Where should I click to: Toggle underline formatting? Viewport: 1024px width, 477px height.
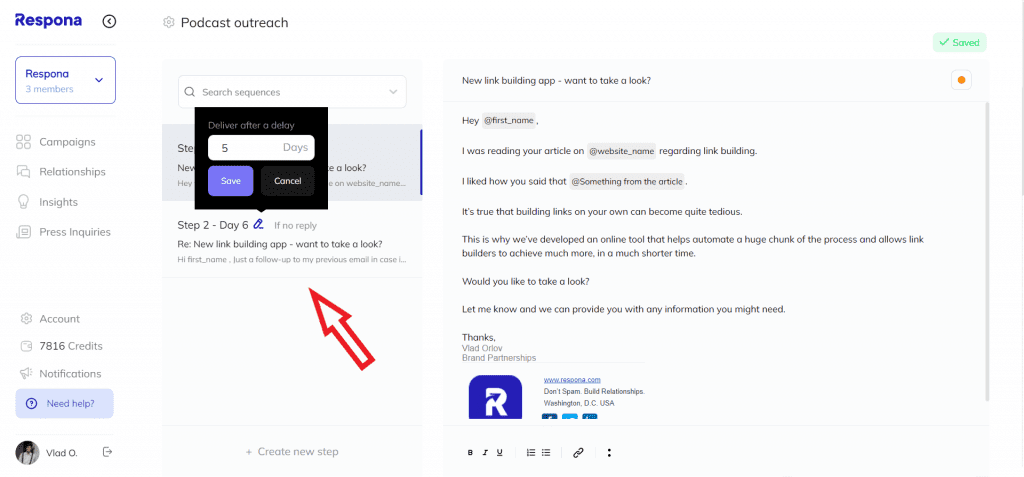[500, 452]
